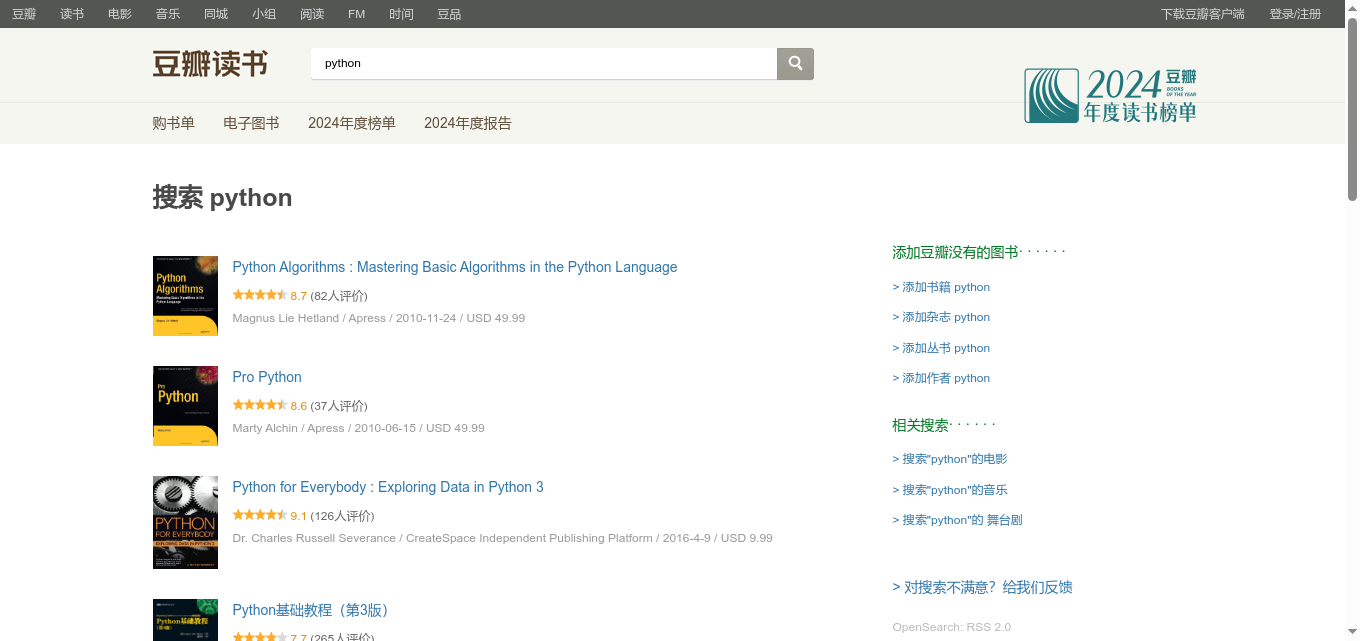This screenshot has width=1360, height=641.
Task: Search python 的电影 link
Action: (x=950, y=459)
